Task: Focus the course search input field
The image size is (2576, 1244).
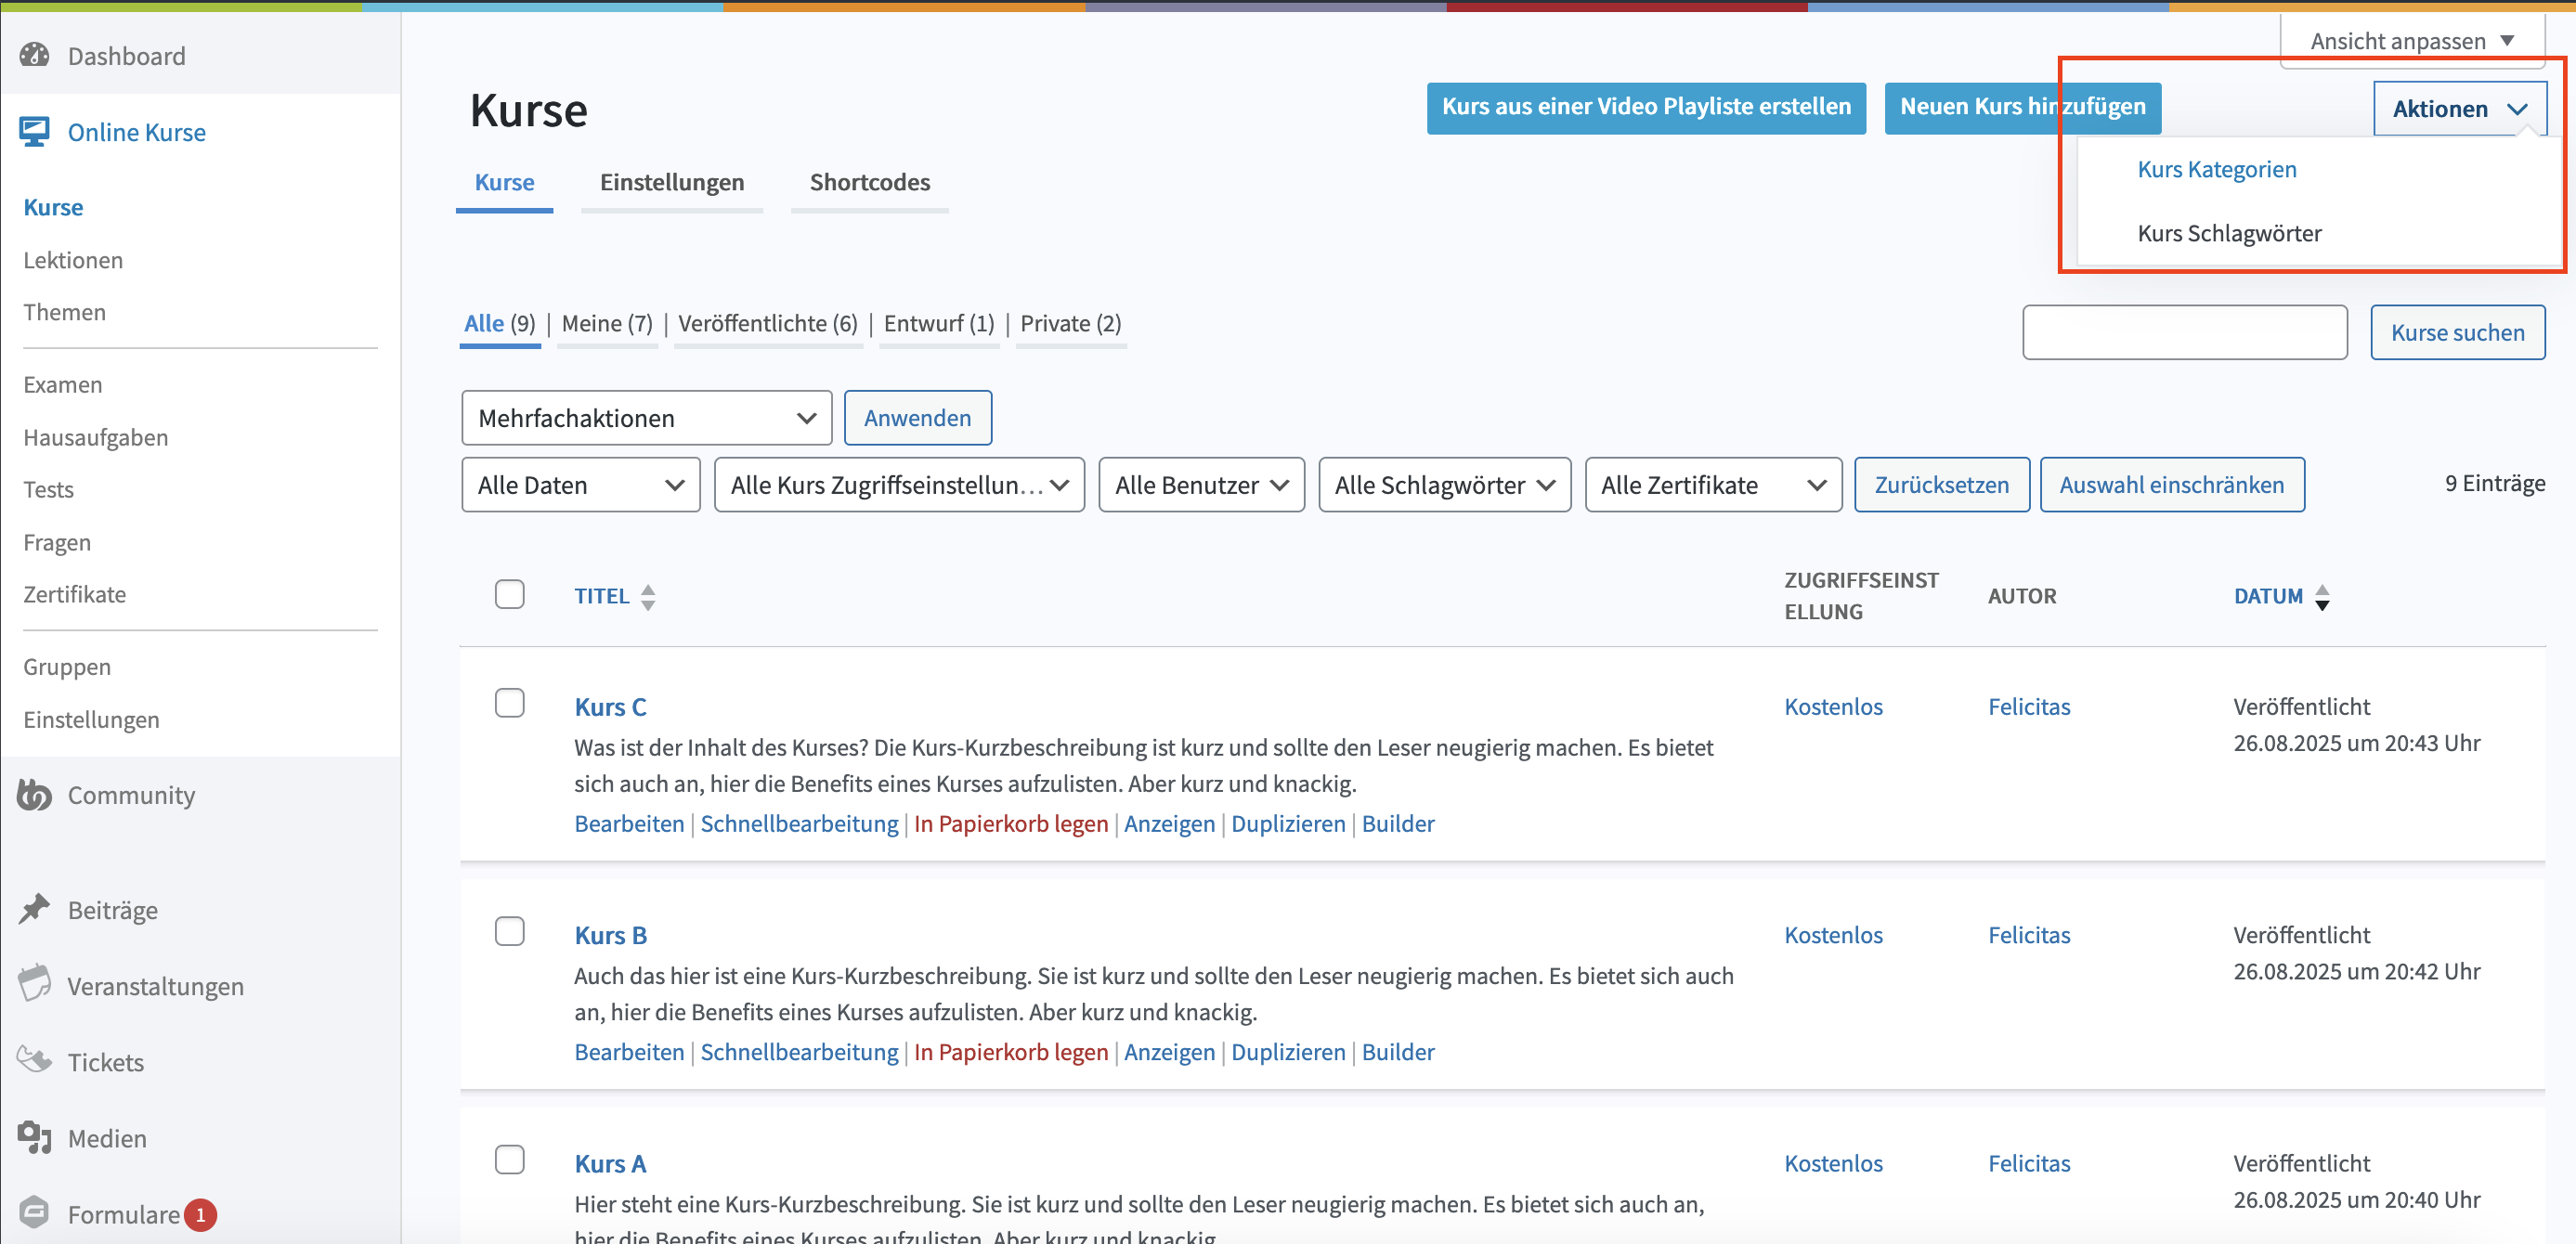Action: point(2184,332)
